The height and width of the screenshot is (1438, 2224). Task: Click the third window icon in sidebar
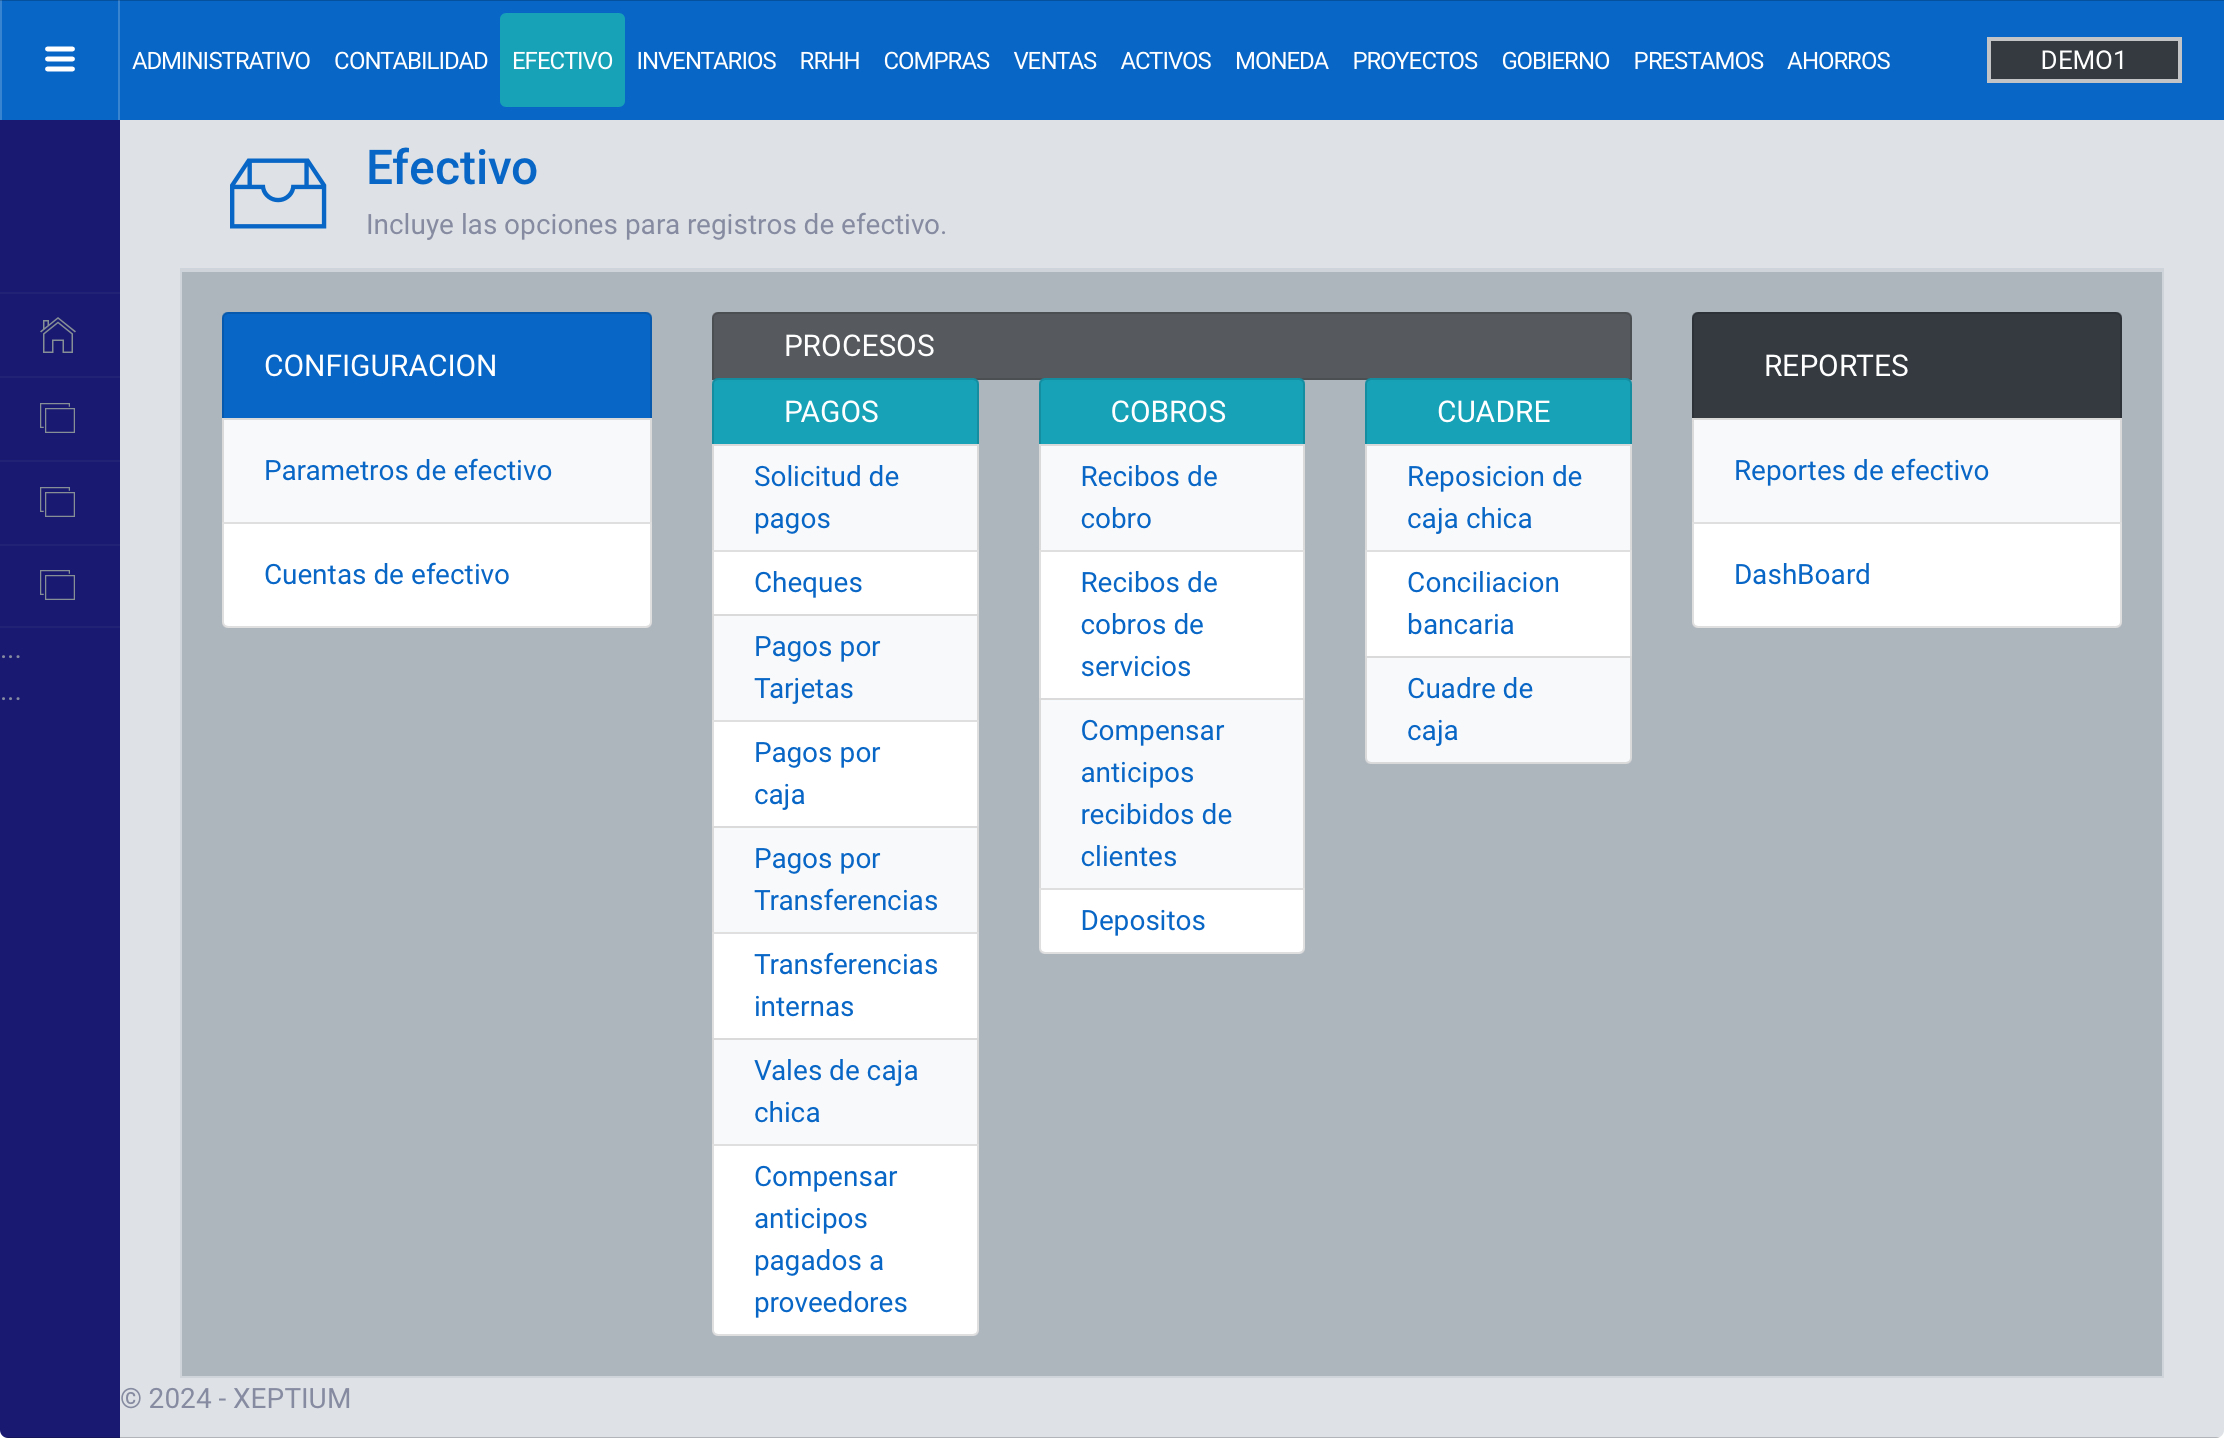[58, 585]
